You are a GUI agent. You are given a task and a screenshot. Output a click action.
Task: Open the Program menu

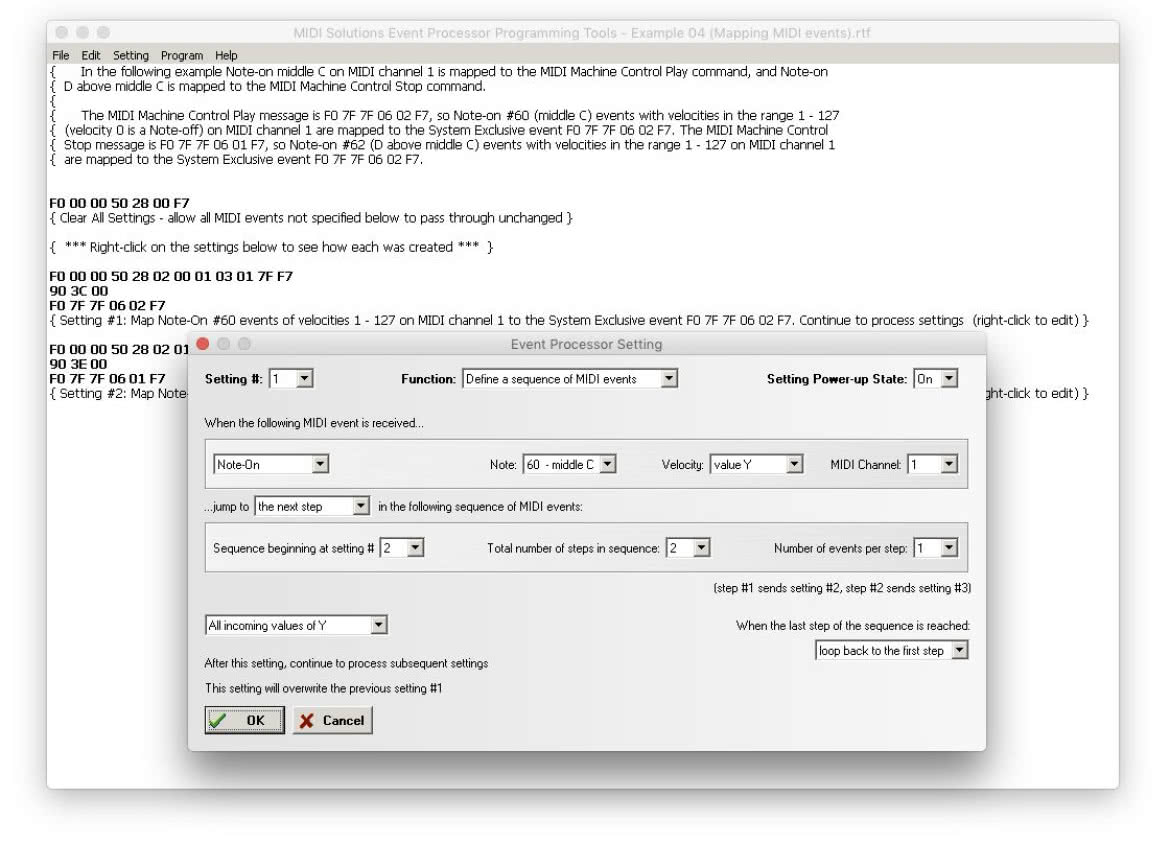click(x=181, y=55)
